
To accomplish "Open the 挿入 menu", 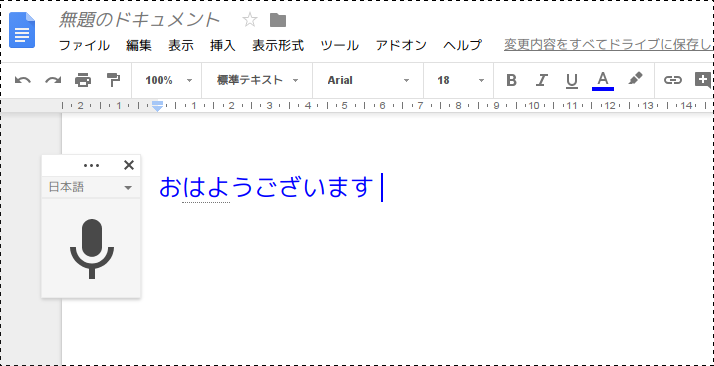I will tap(223, 46).
